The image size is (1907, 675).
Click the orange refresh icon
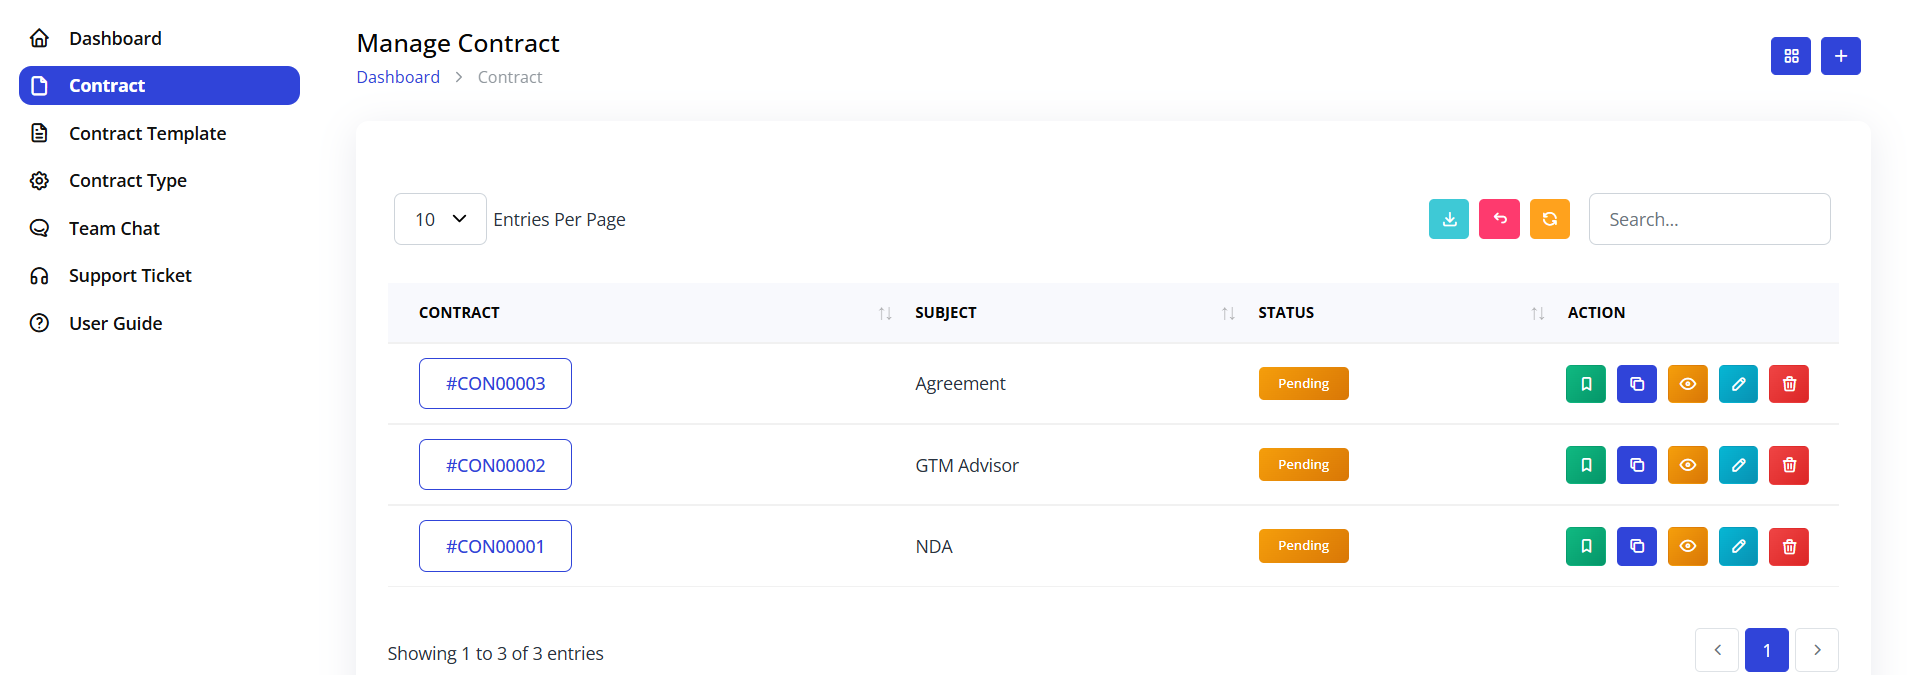point(1549,219)
